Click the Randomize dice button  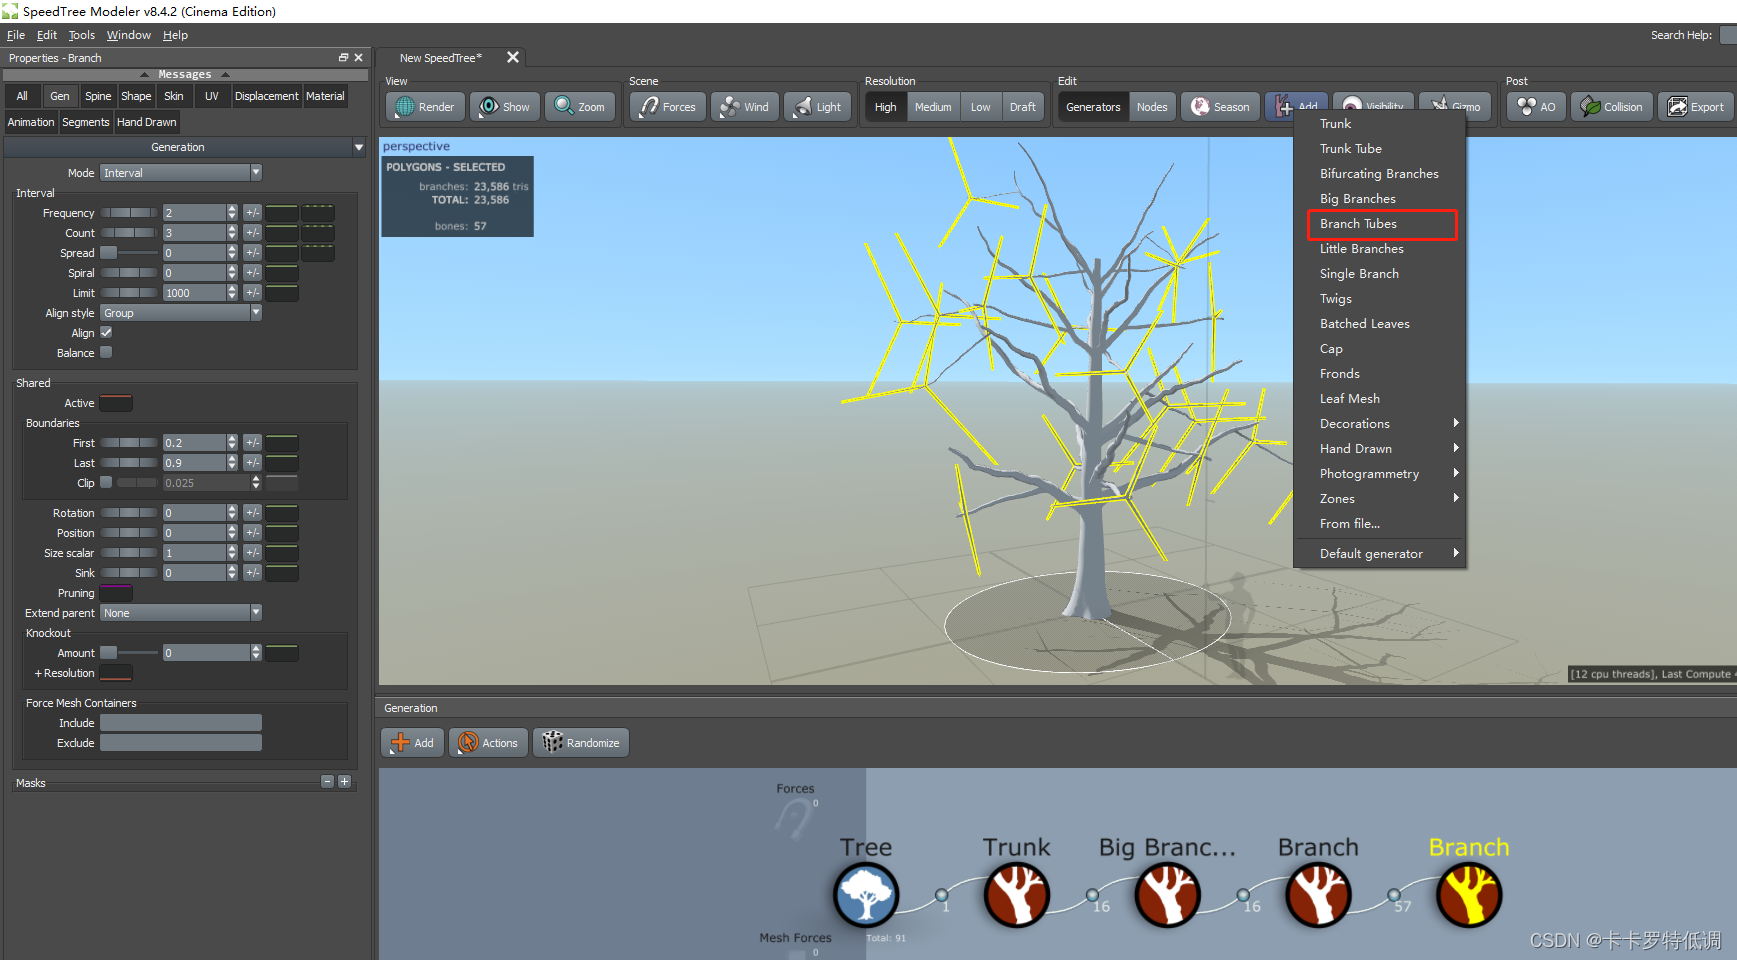(581, 743)
